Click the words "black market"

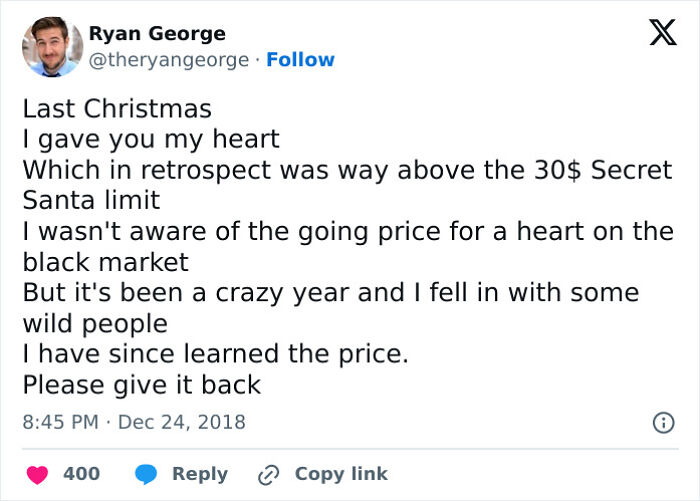point(105,262)
